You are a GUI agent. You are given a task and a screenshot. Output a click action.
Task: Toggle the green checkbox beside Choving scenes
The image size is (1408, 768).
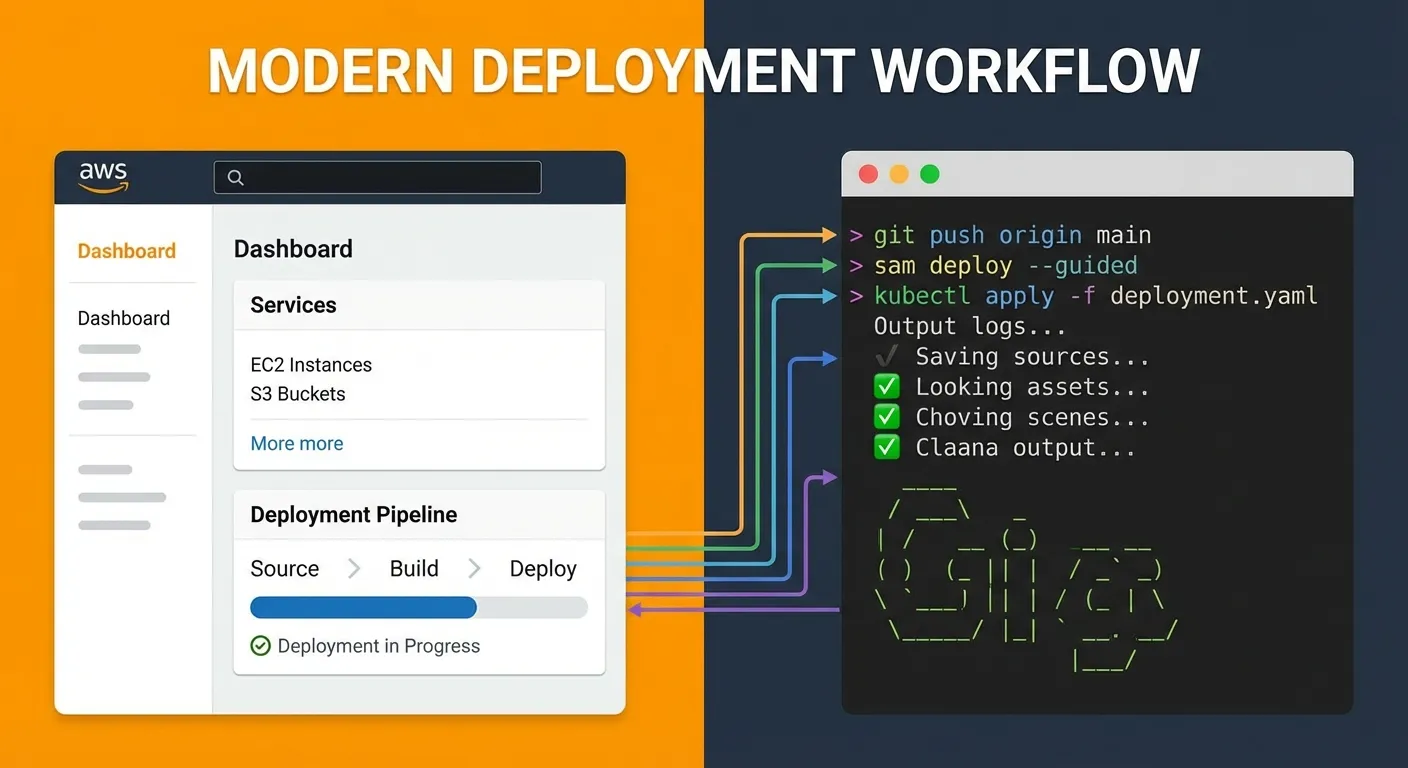point(886,417)
